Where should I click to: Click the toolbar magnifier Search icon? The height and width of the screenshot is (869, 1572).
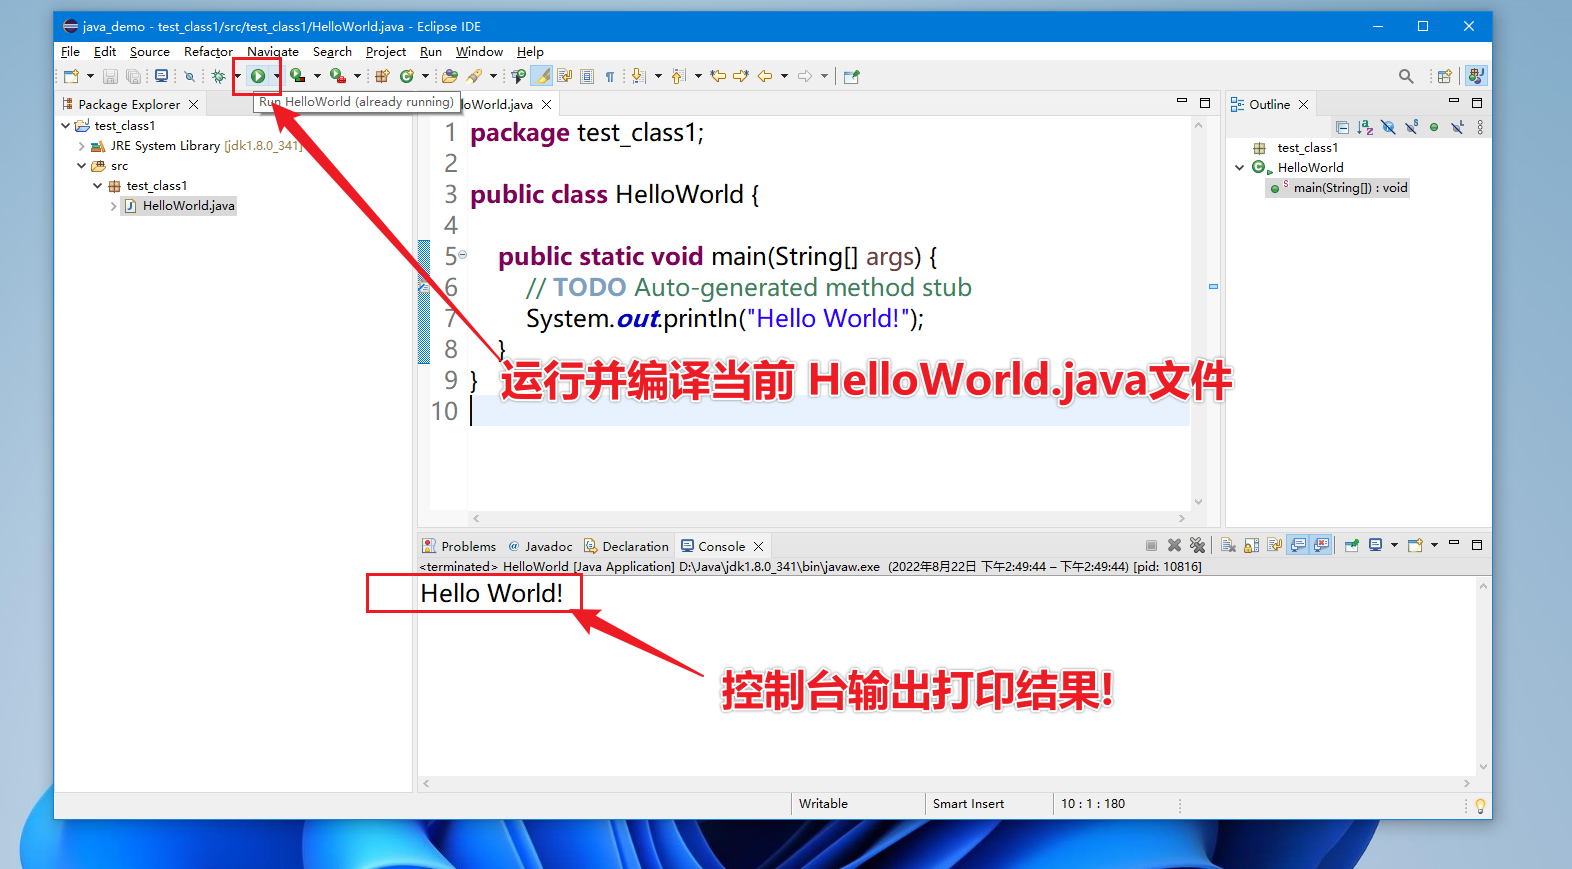pyautogui.click(x=1406, y=76)
